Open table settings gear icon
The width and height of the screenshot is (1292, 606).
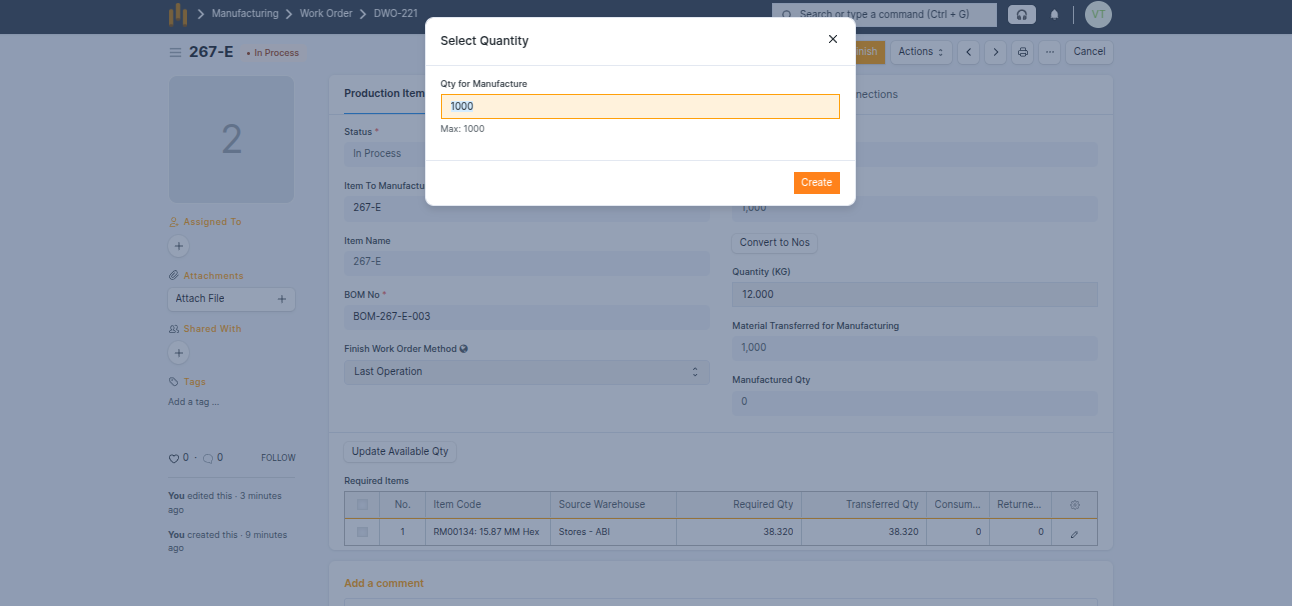[x=1074, y=505]
